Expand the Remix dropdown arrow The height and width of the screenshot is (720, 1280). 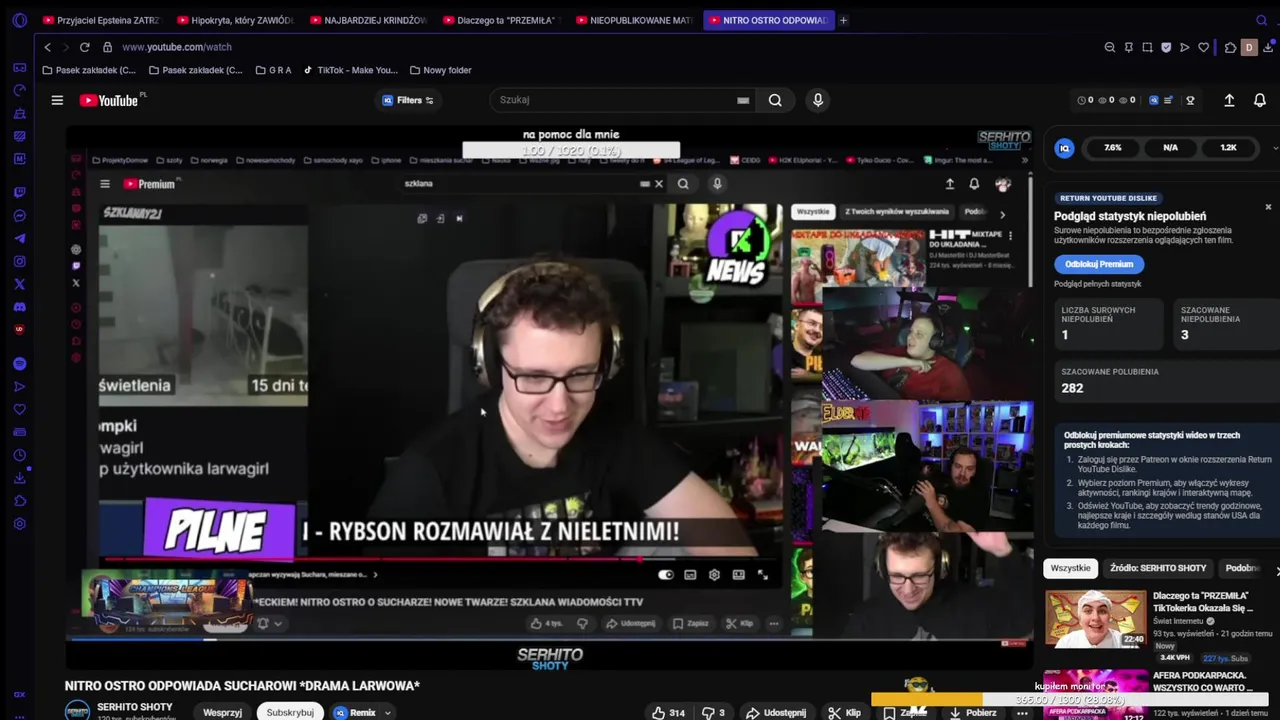tap(387, 712)
